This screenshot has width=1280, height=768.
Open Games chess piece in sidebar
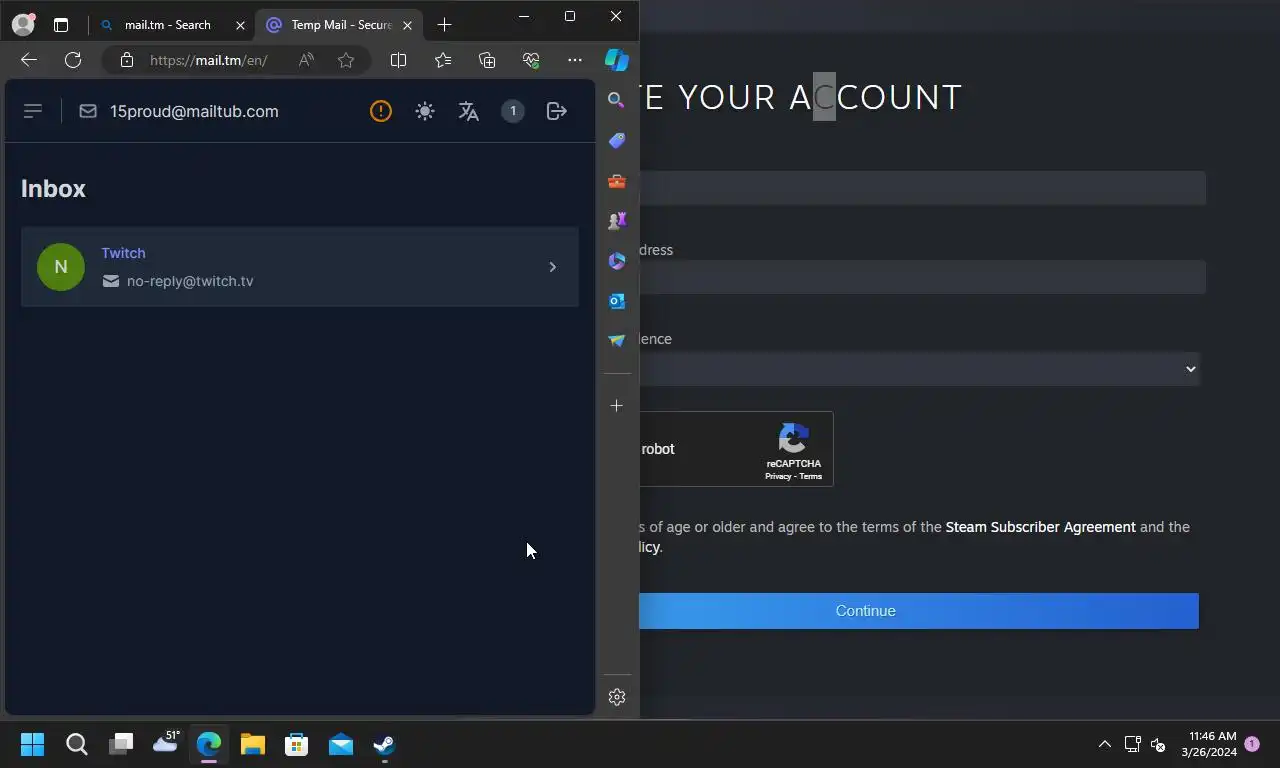[x=617, y=220]
